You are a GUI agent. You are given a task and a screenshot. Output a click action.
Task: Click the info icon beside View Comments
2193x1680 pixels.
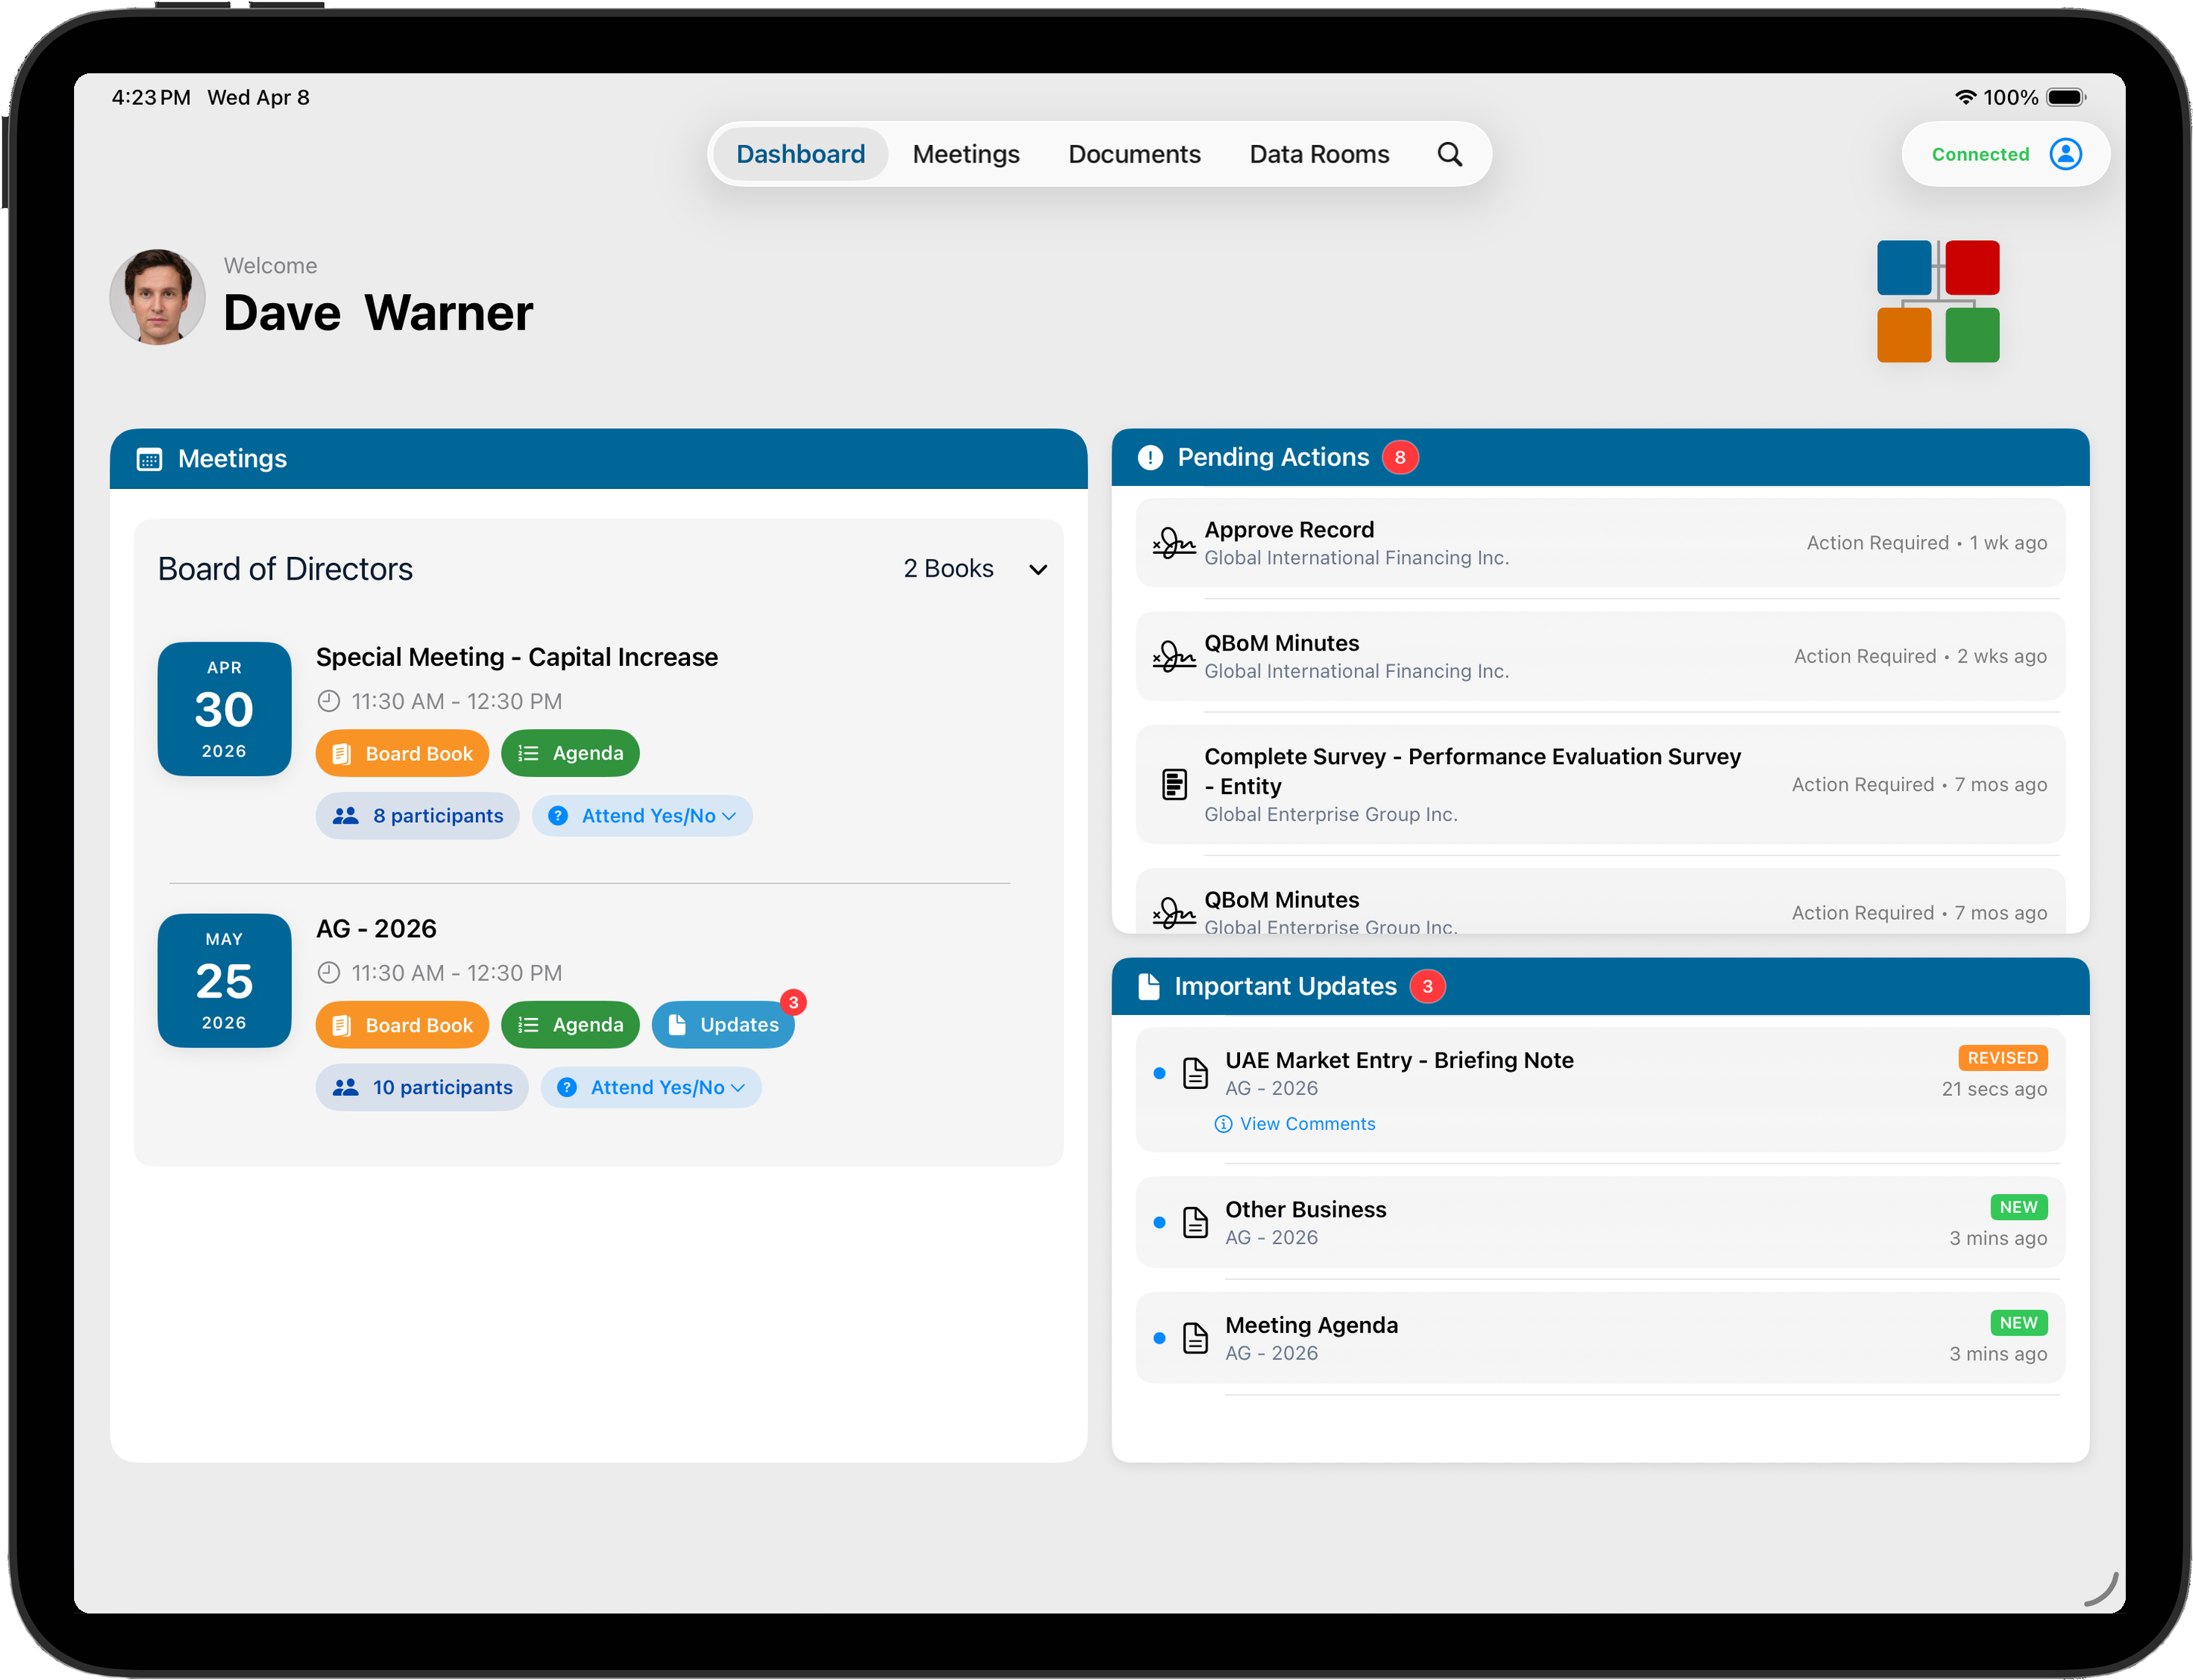coord(1222,1124)
